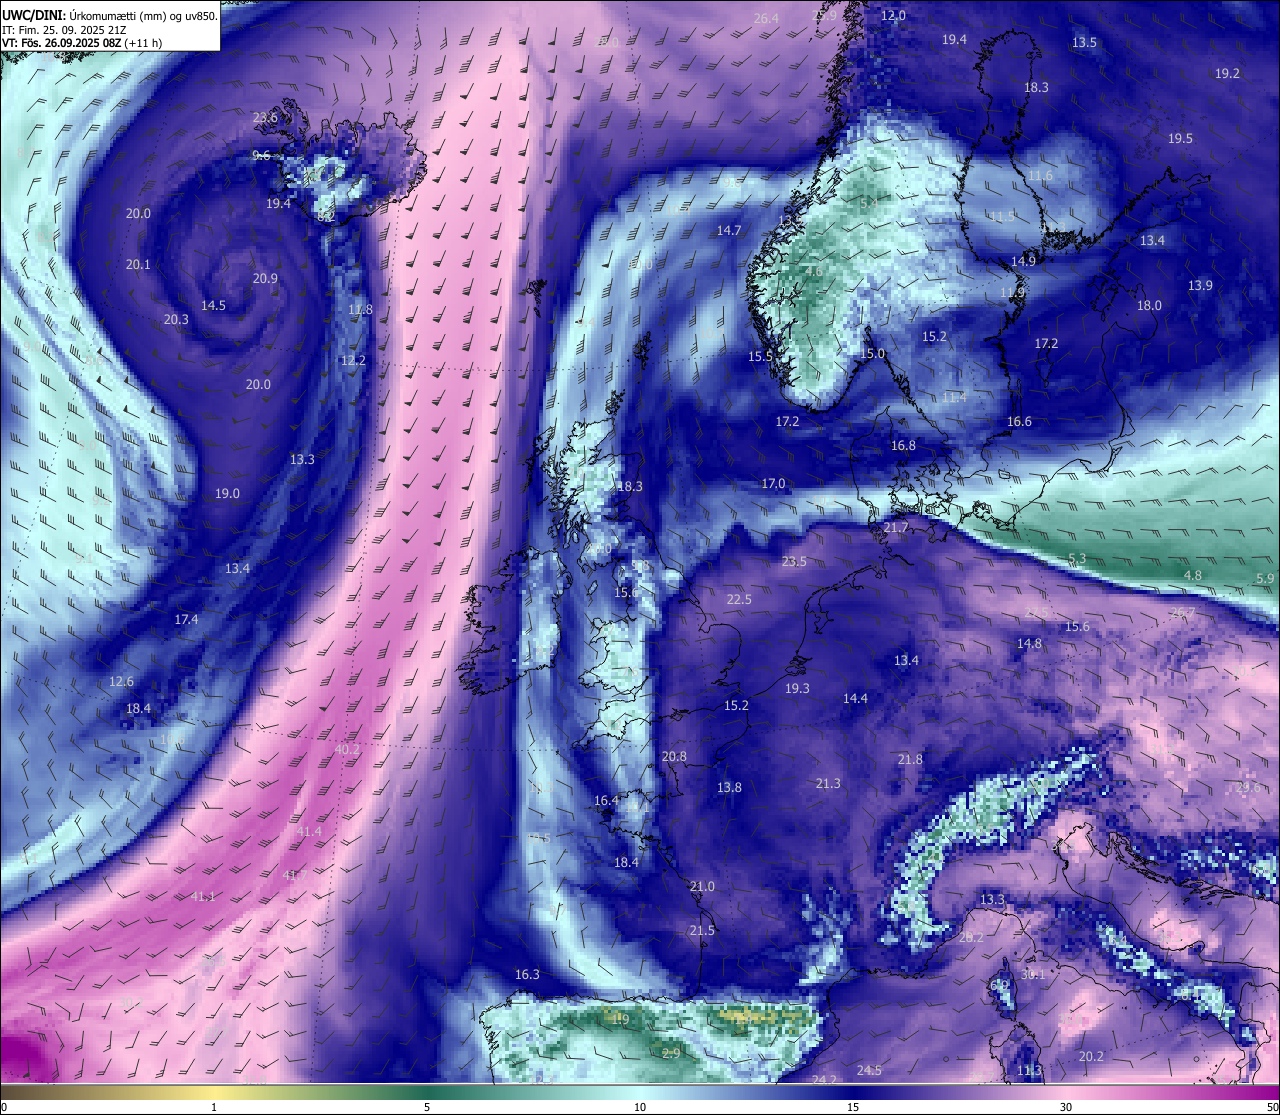
Task: Click the 0 label on the color scale
Action: tap(4, 1107)
